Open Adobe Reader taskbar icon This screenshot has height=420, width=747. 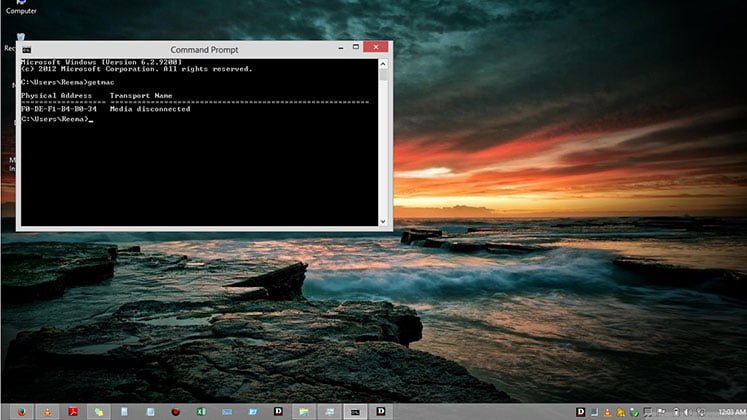click(x=72, y=411)
